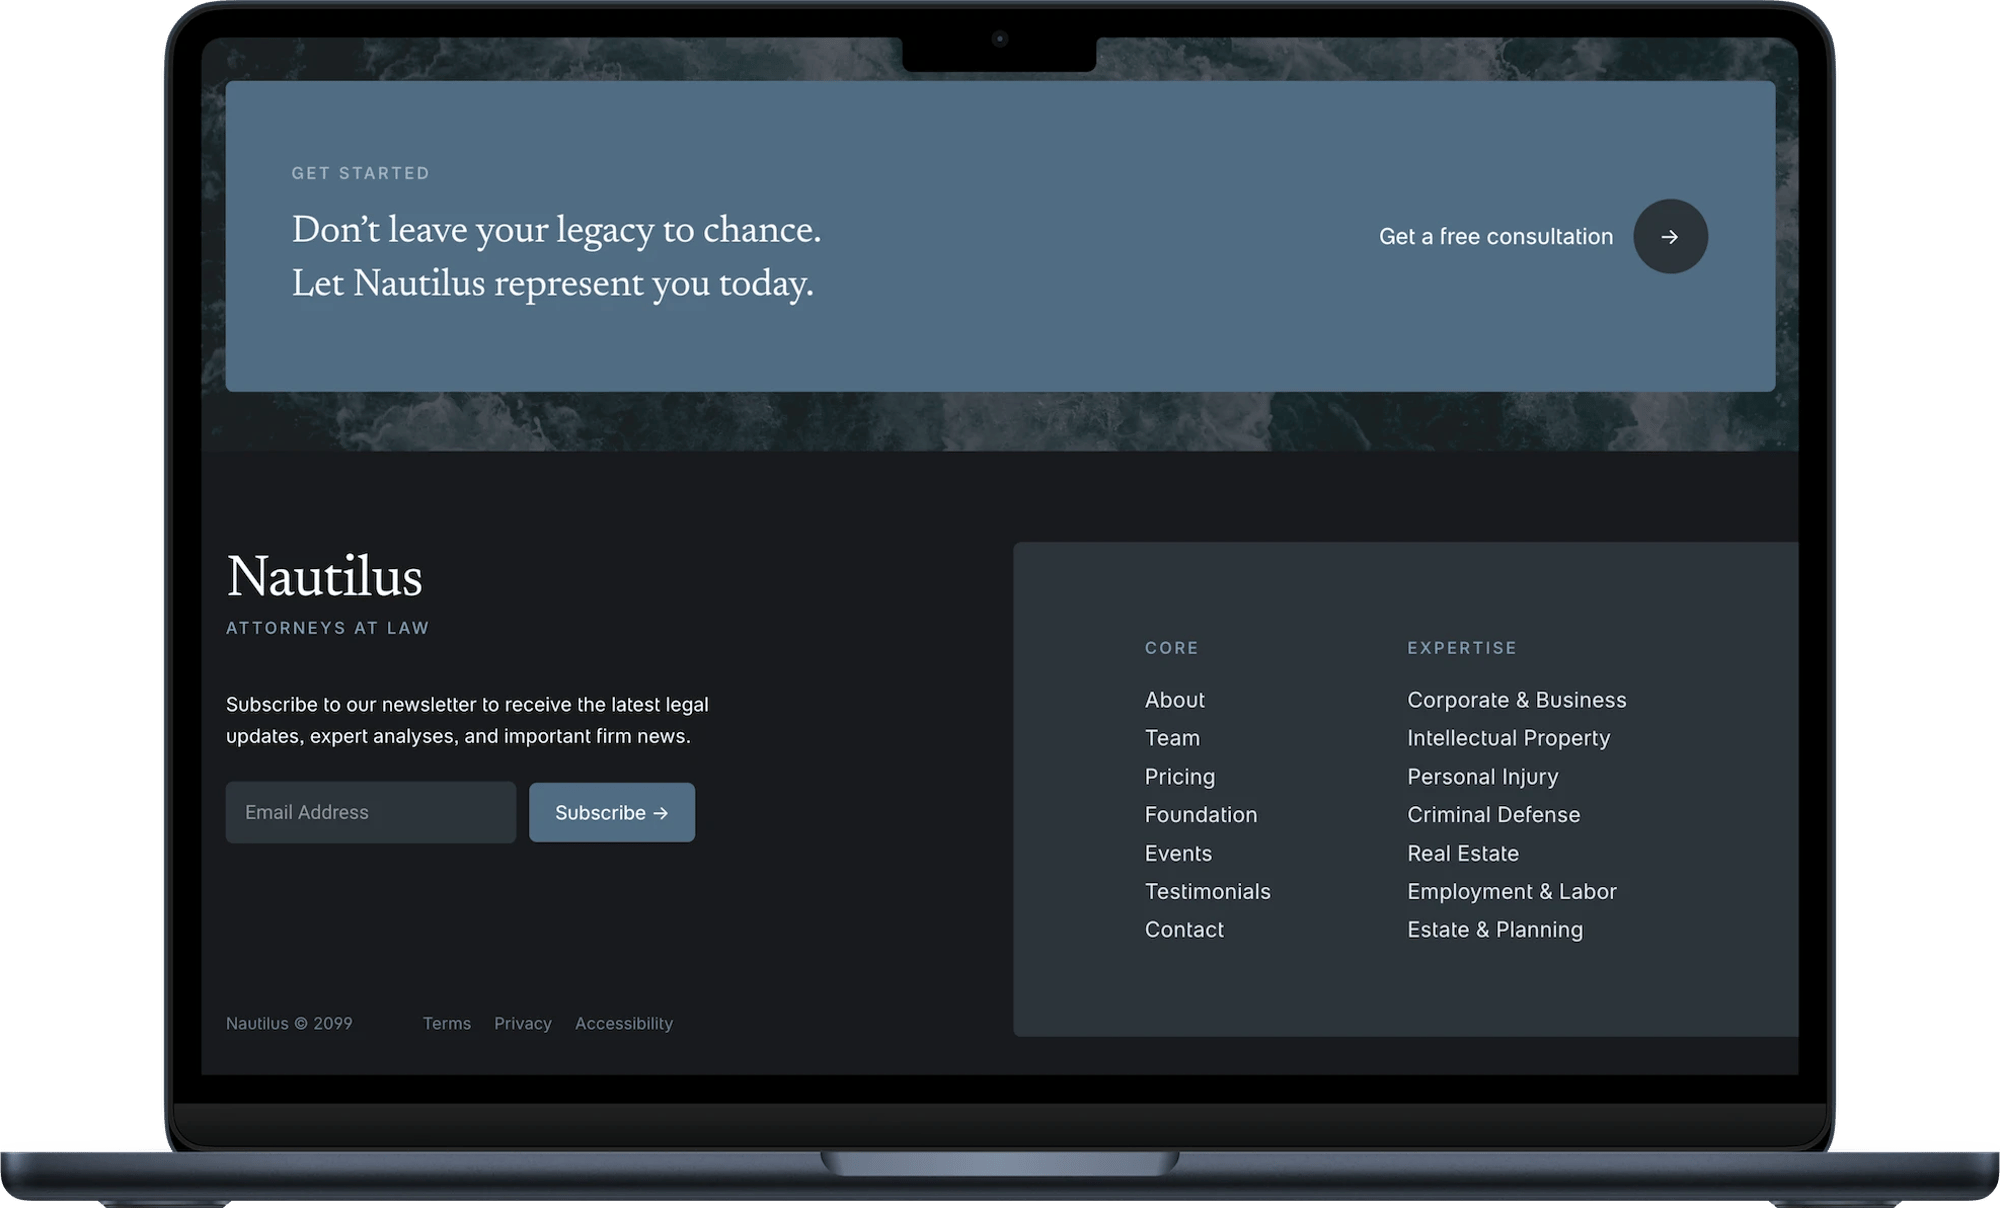The height and width of the screenshot is (1208, 2000).
Task: Open Corporate & Business expertise link
Action: click(1517, 700)
